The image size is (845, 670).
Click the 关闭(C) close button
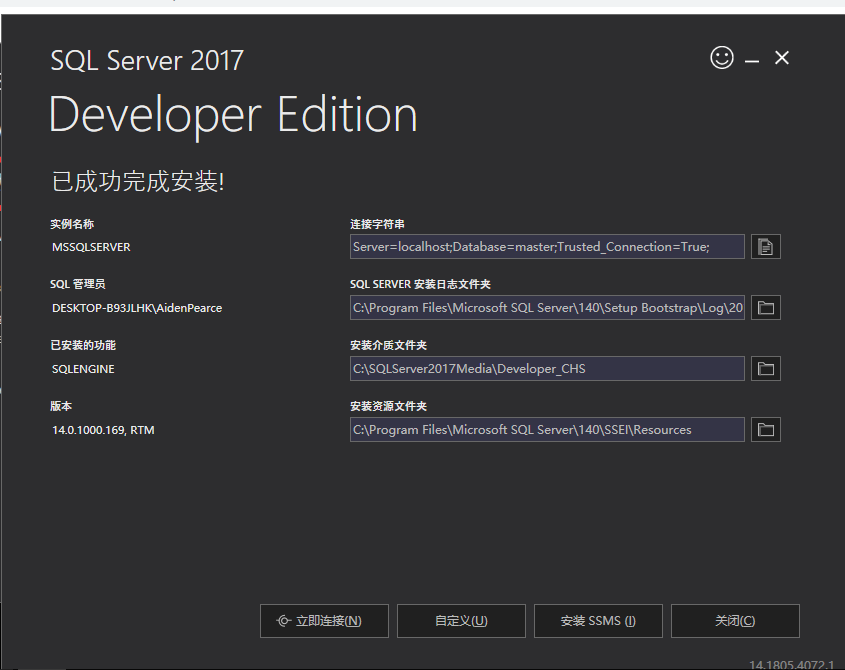click(735, 621)
